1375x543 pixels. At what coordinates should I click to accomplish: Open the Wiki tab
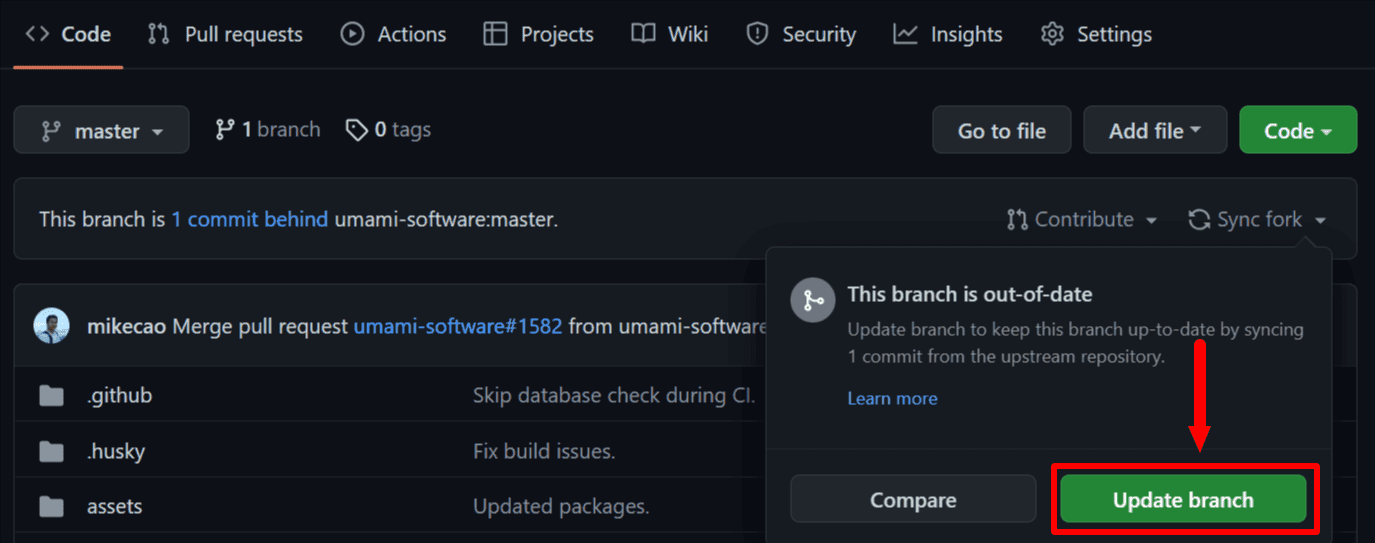pyautogui.click(x=670, y=34)
